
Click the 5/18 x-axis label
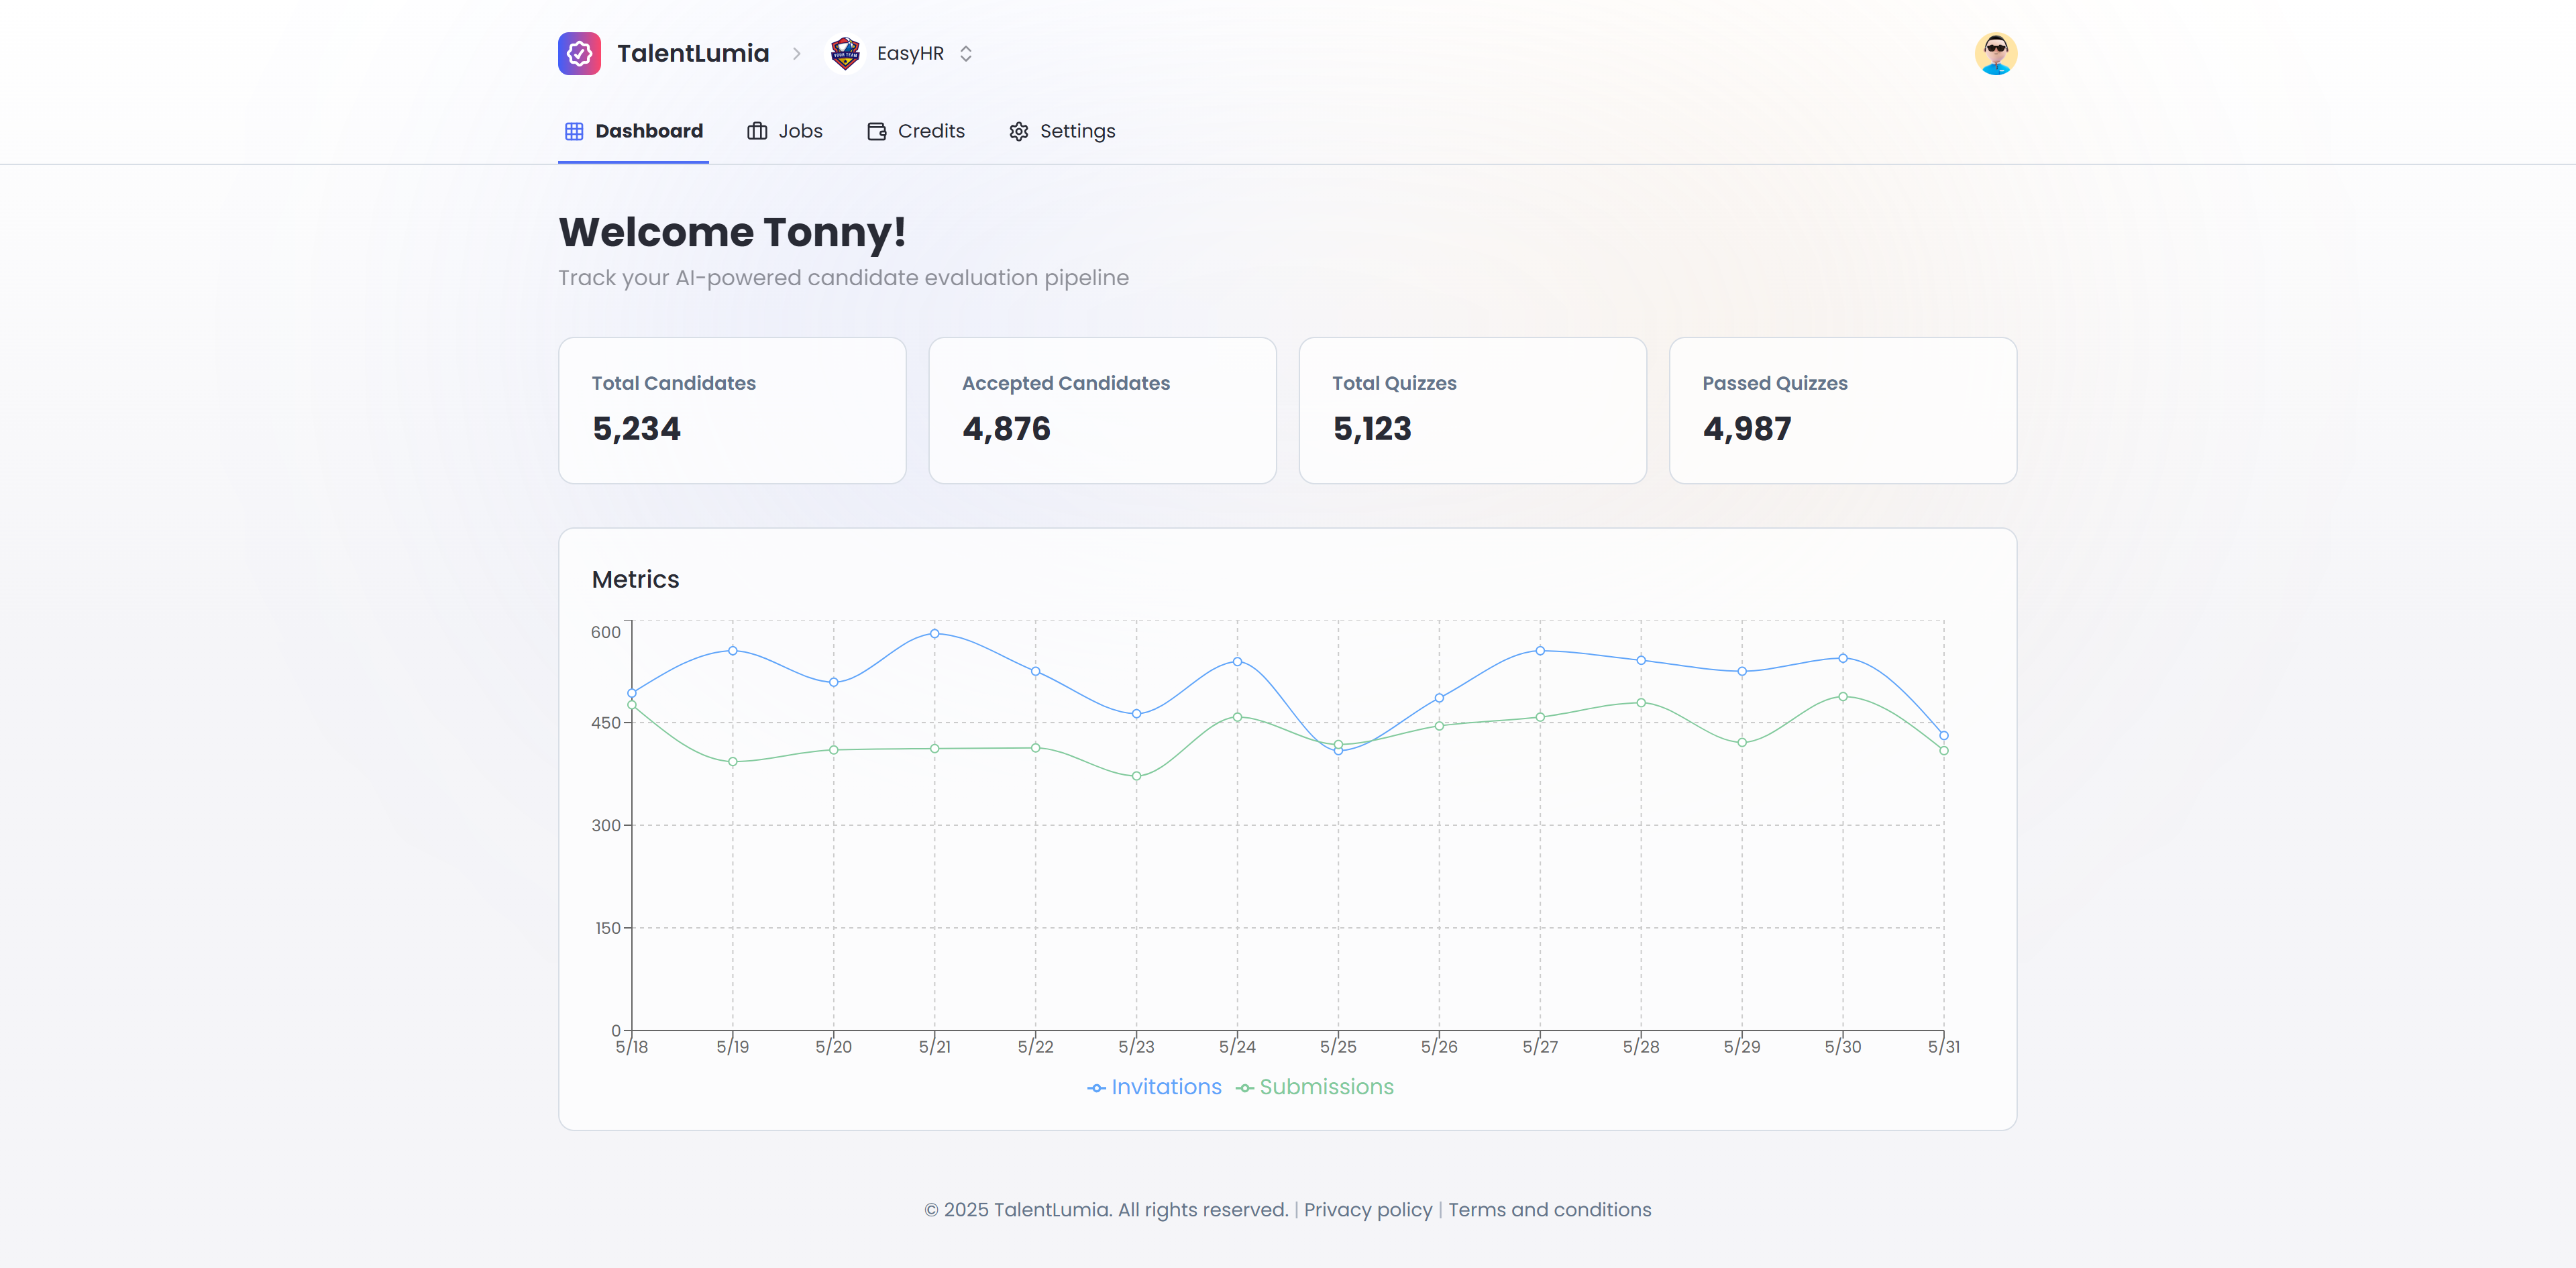pyautogui.click(x=631, y=1047)
